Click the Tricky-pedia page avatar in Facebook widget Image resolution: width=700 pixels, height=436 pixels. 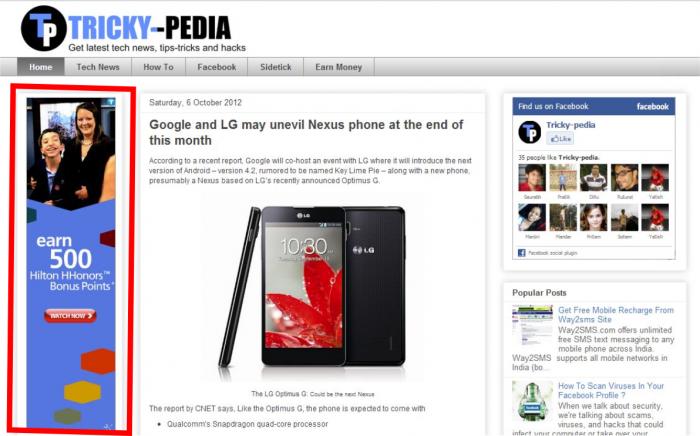pyautogui.click(x=530, y=132)
